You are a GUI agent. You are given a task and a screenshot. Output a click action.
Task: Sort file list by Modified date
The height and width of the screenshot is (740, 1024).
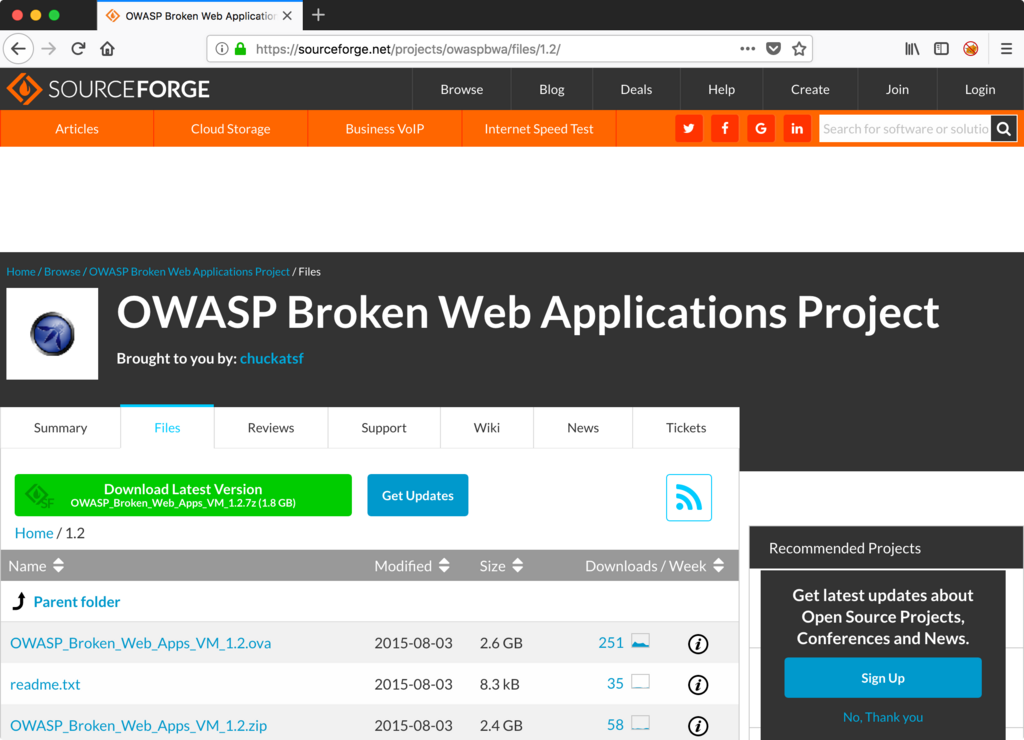pyautogui.click(x=412, y=566)
